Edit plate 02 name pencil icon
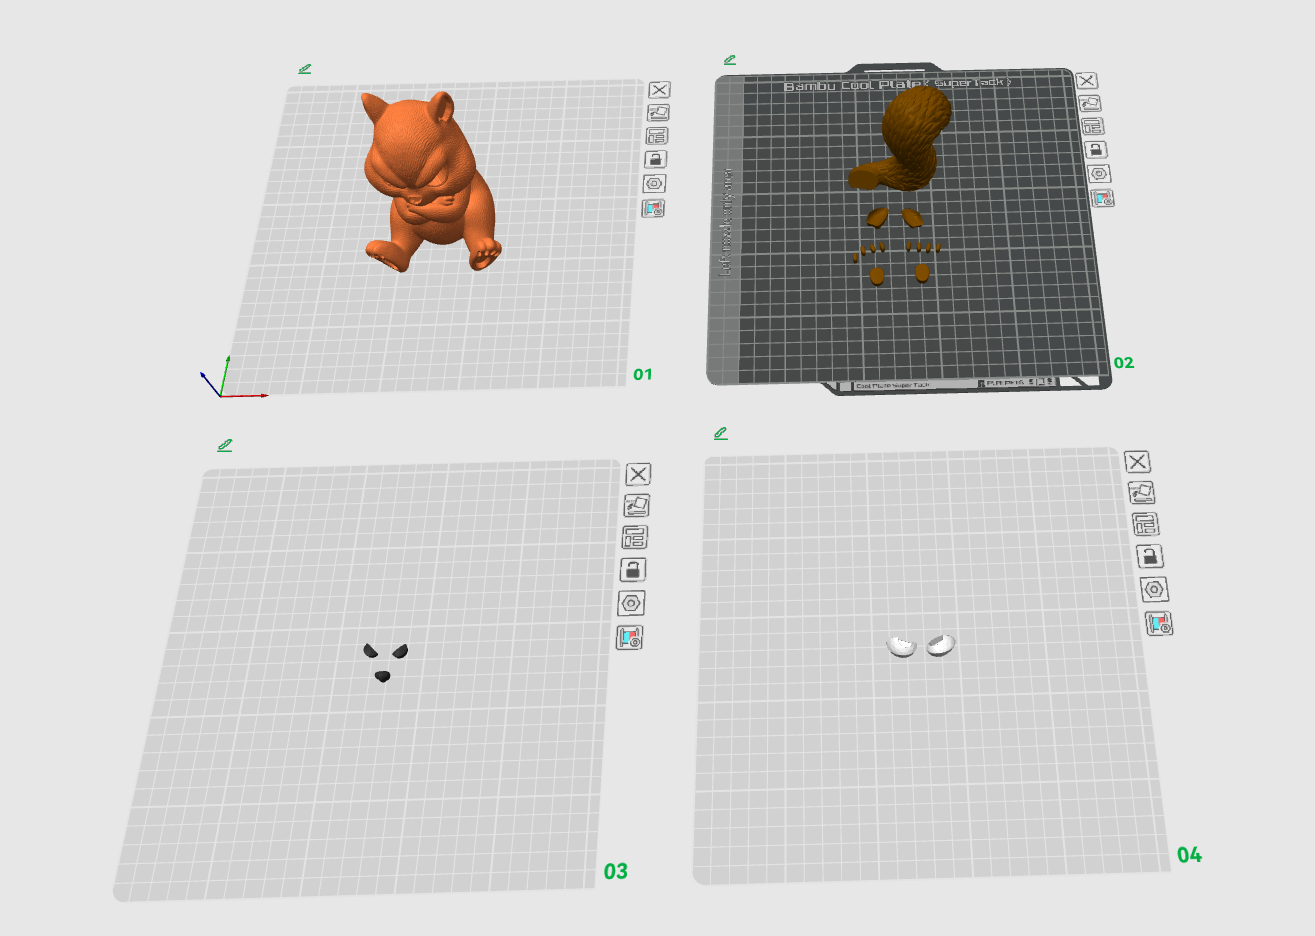 [730, 60]
